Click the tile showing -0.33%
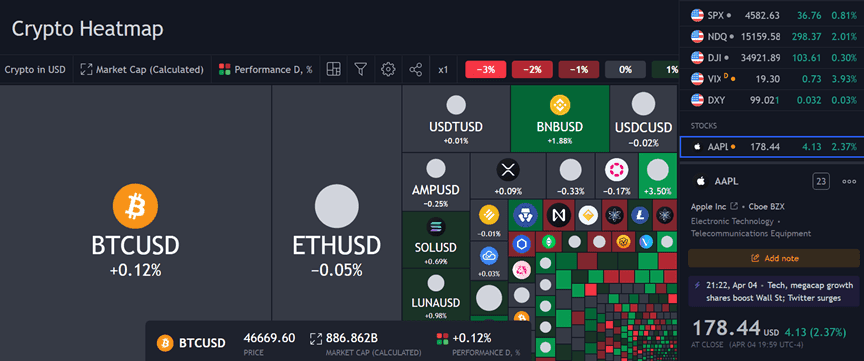Viewport: 864px width, 361px height. (x=570, y=175)
